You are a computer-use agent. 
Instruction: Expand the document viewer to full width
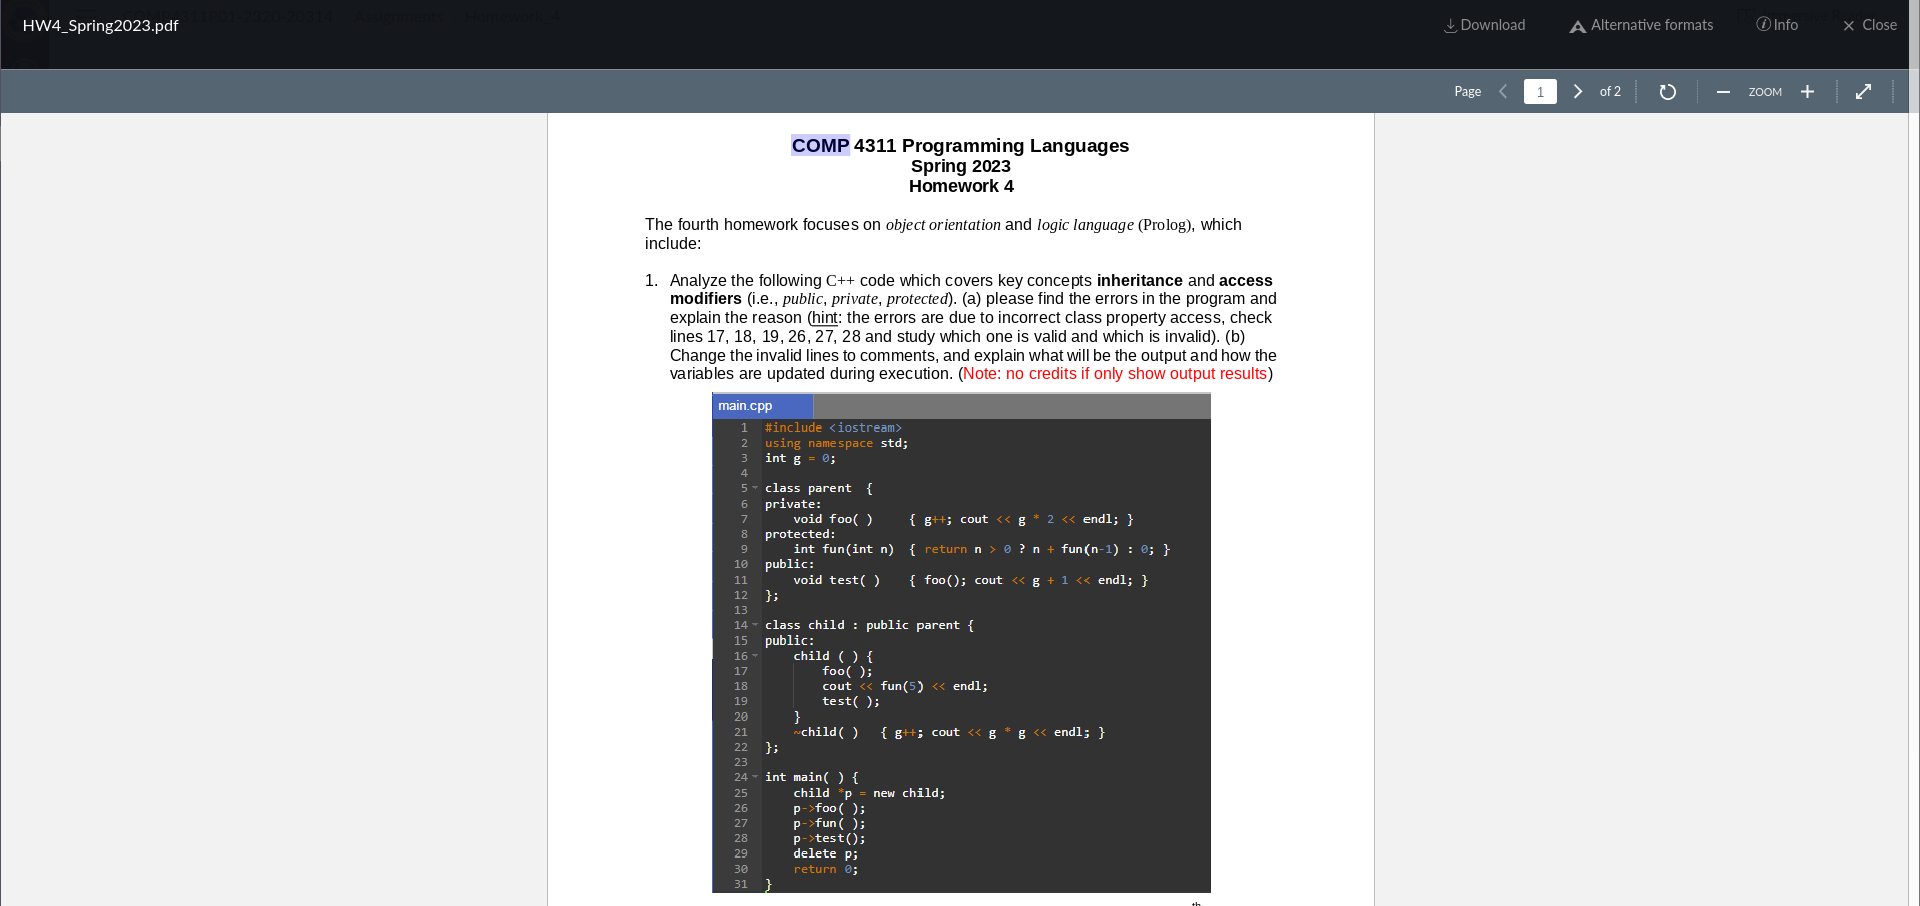1862,91
